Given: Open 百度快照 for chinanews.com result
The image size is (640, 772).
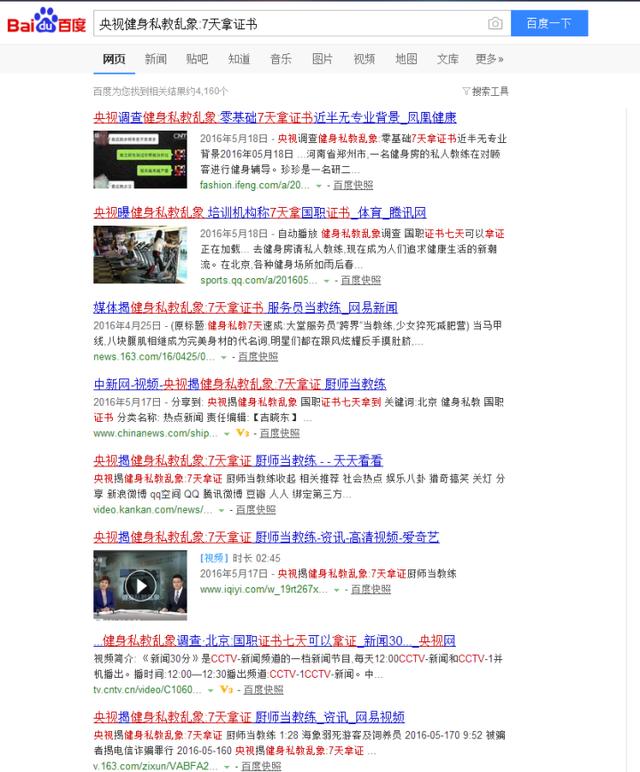Looking at the screenshot, I should click(280, 433).
